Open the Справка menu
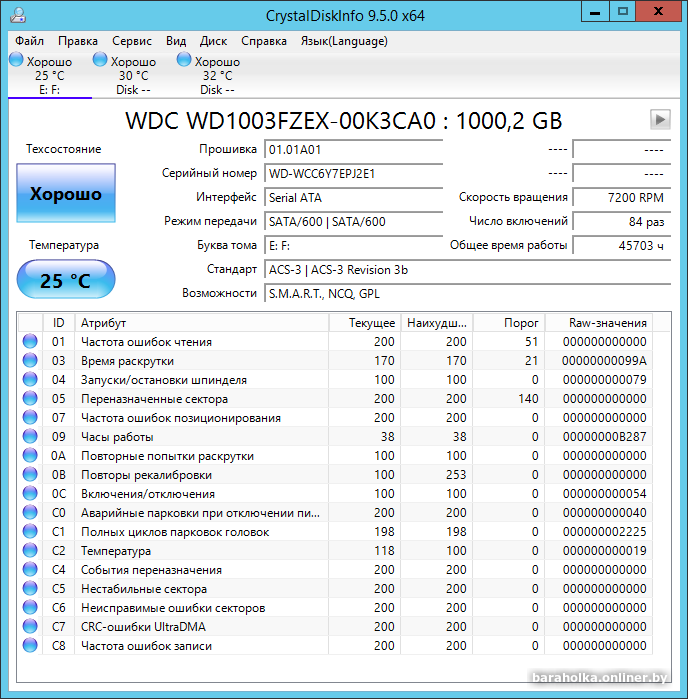The height and width of the screenshot is (699, 688). pos(264,41)
